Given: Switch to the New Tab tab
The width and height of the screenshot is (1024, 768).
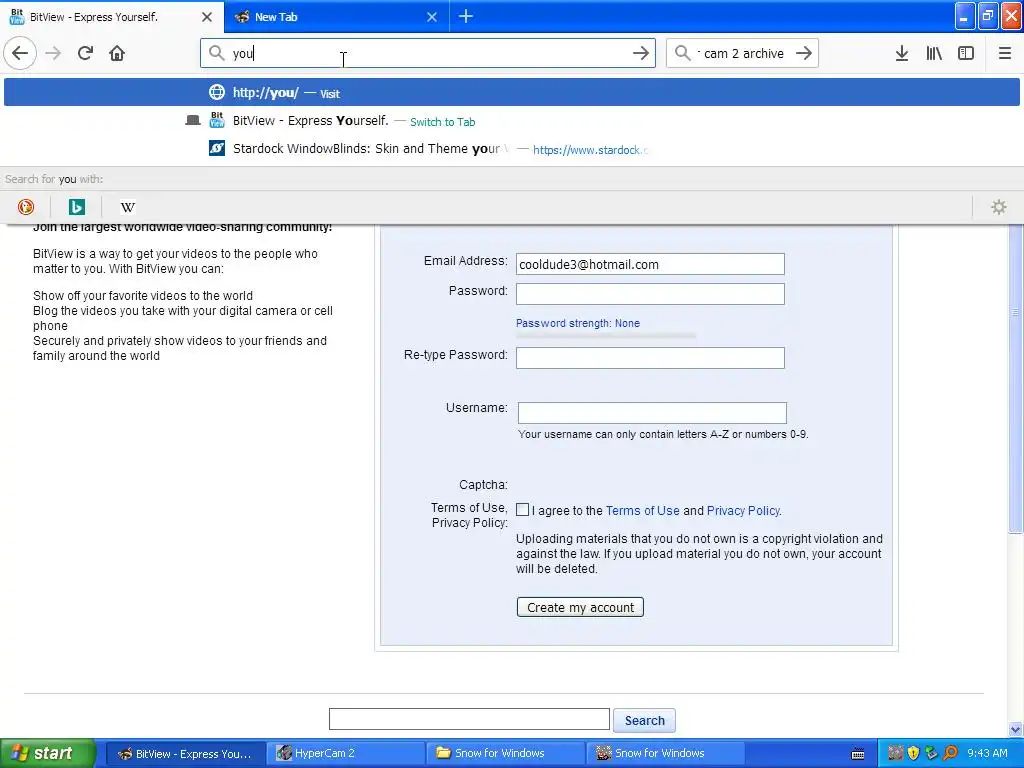Looking at the screenshot, I should [x=337, y=17].
